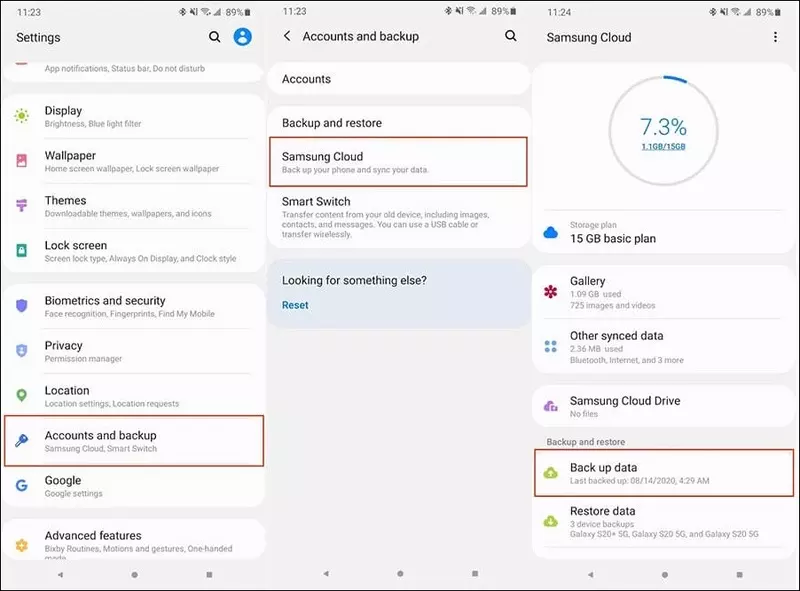Open Google settings
This screenshot has width=800, height=591.
tap(134, 486)
